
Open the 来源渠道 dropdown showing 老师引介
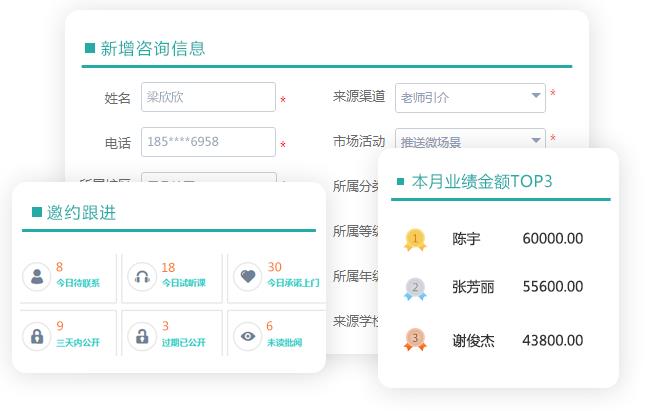coord(470,98)
